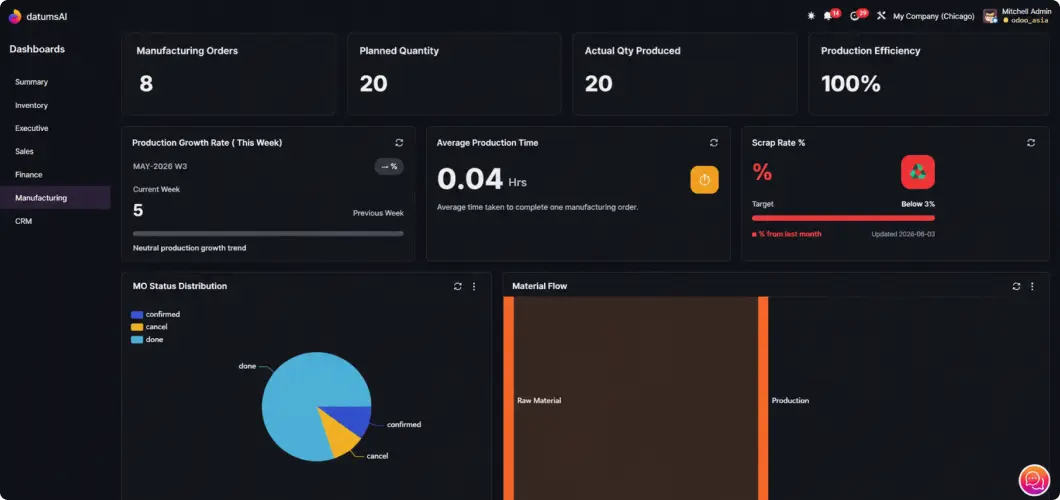Click the Raw Material node in Material Flow
Viewport: 1060px width, 500px height.
508,399
